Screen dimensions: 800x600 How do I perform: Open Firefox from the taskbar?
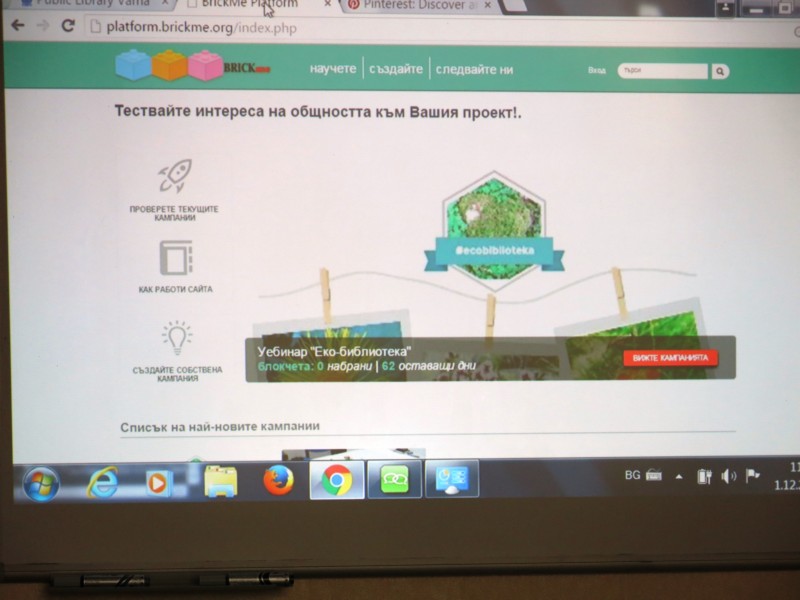coord(278,481)
